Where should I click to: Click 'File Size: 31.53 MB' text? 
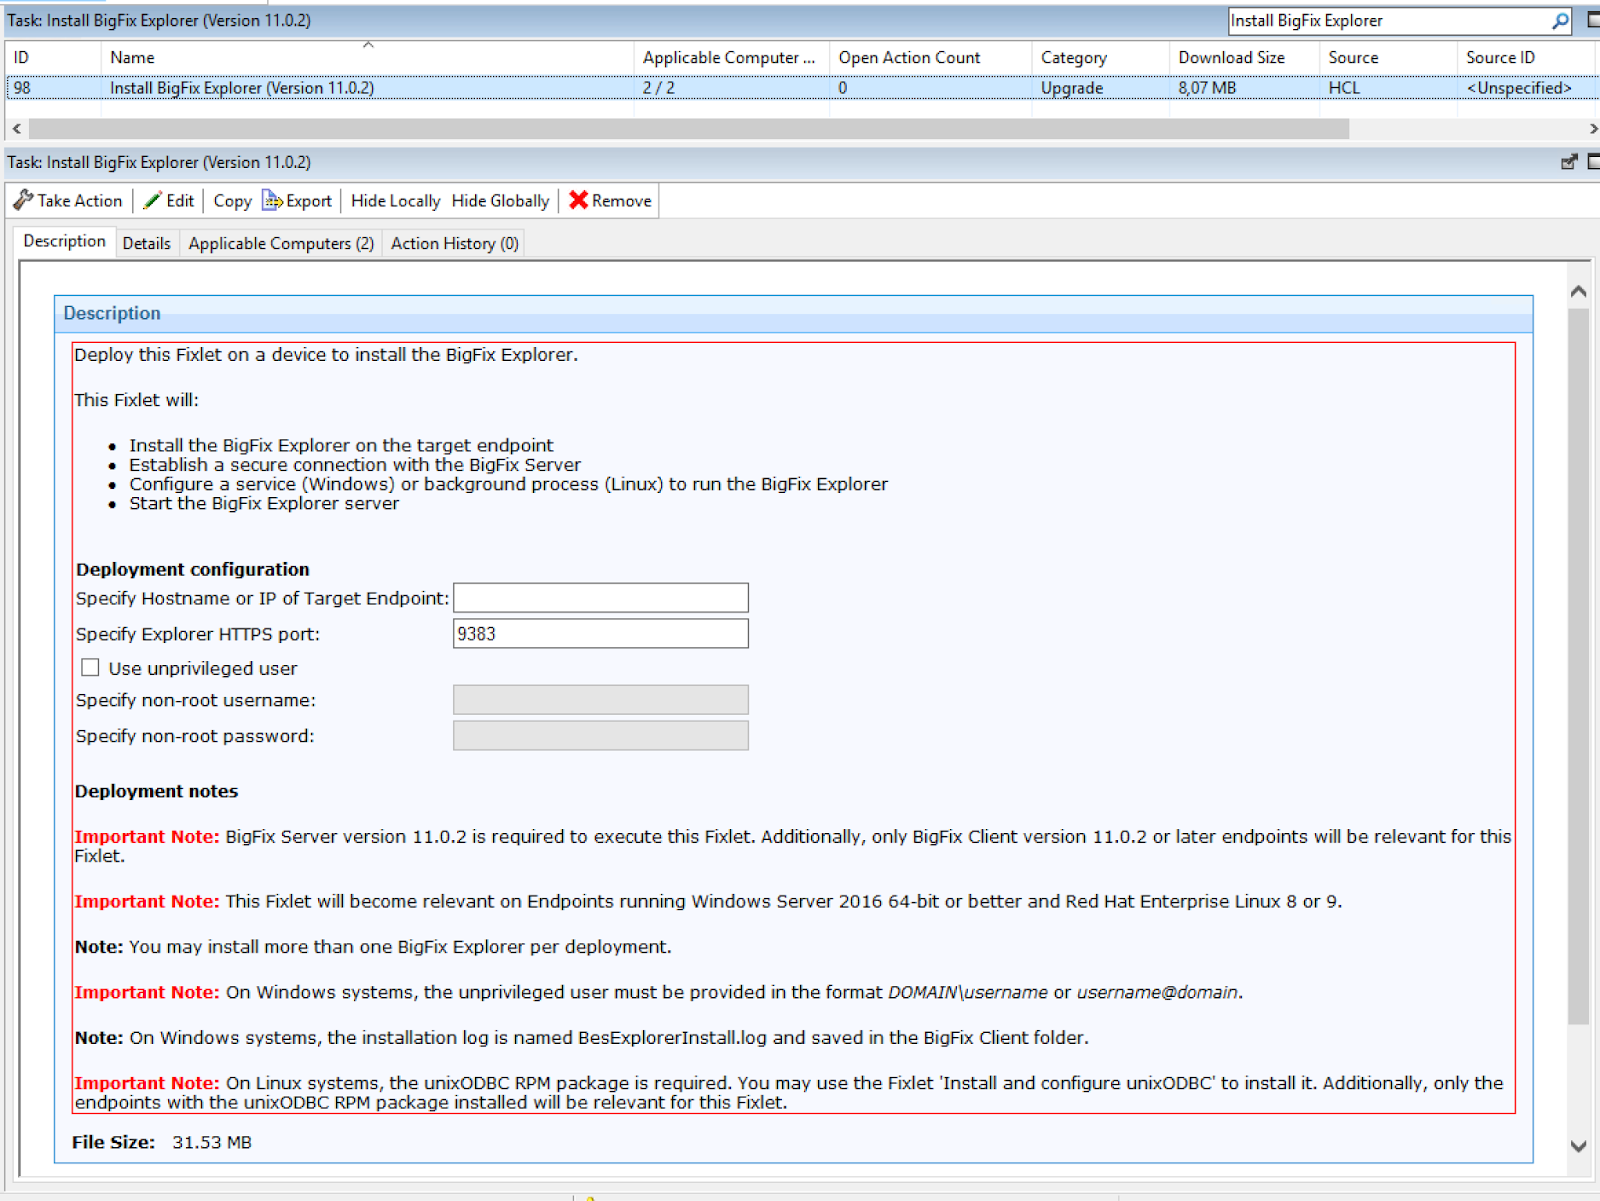click(162, 1142)
